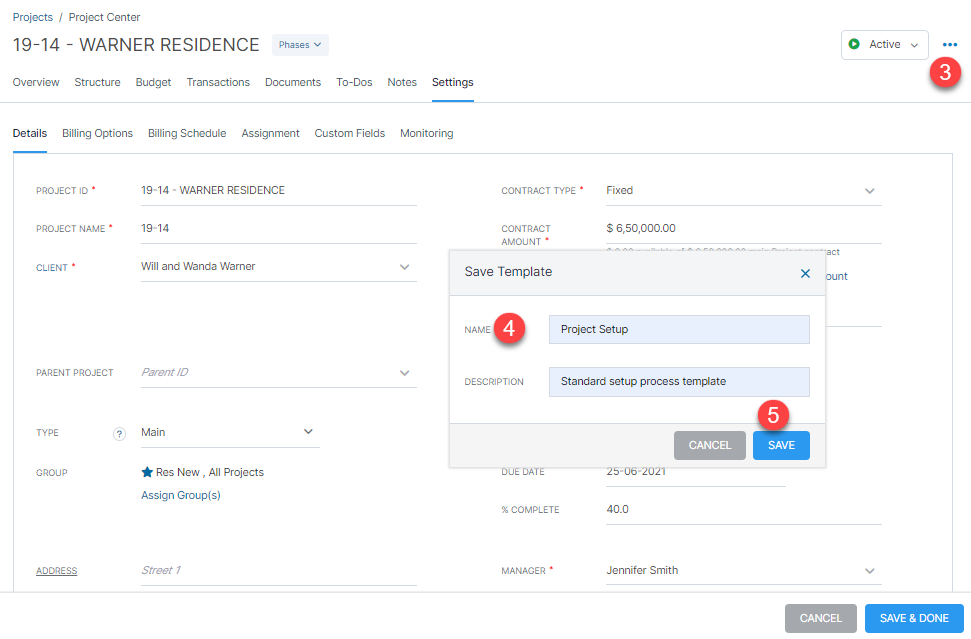The height and width of the screenshot is (639, 971).
Task: Expand the Phases dropdown
Action: pyautogui.click(x=300, y=45)
